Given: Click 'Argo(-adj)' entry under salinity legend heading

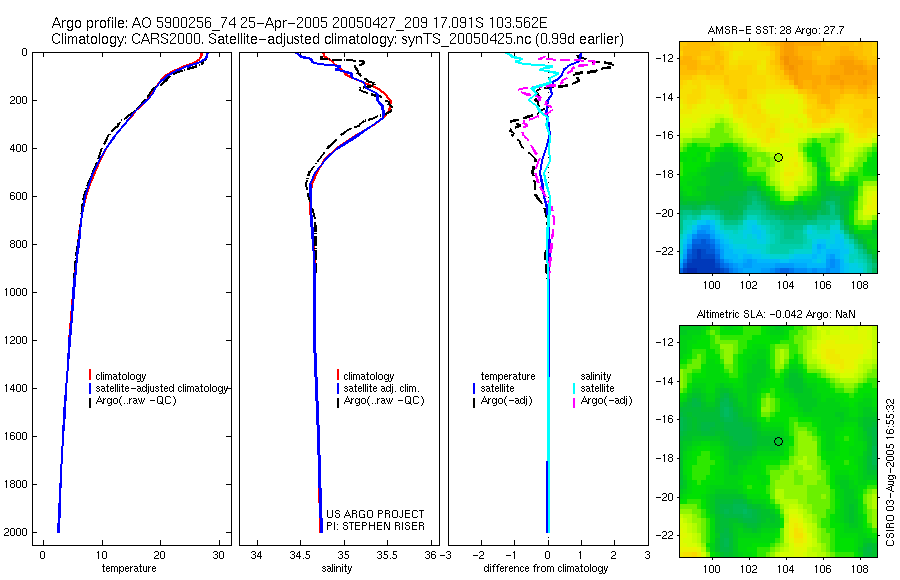Looking at the screenshot, I should 606,401.
